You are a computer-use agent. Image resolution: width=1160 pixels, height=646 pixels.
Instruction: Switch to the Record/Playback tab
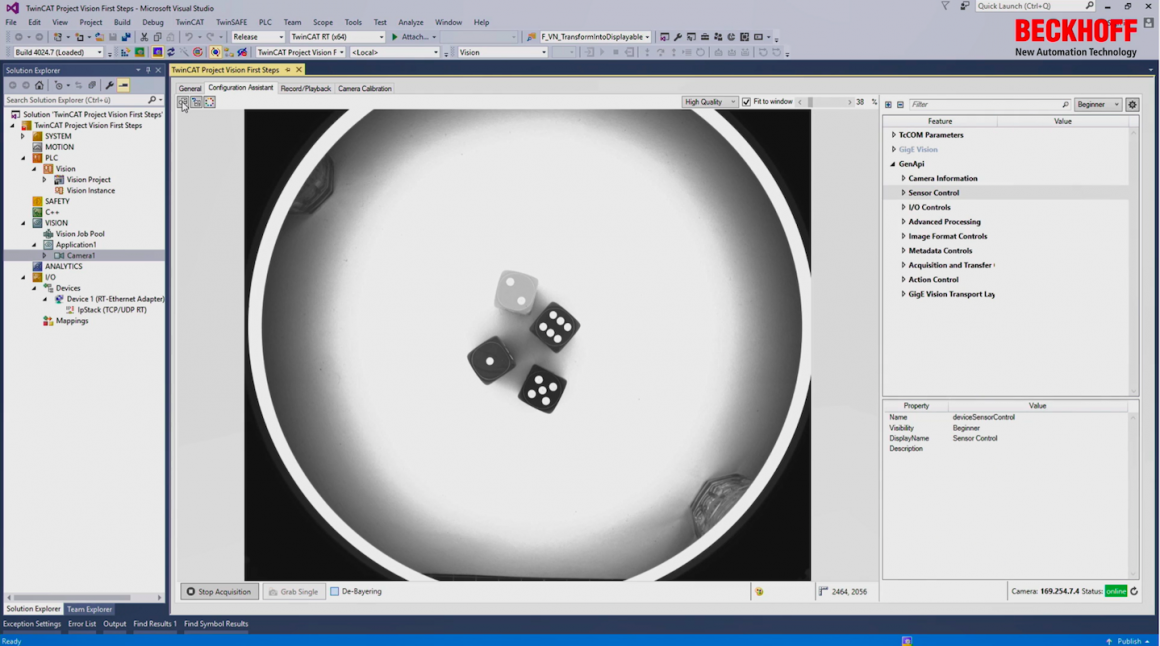306,88
